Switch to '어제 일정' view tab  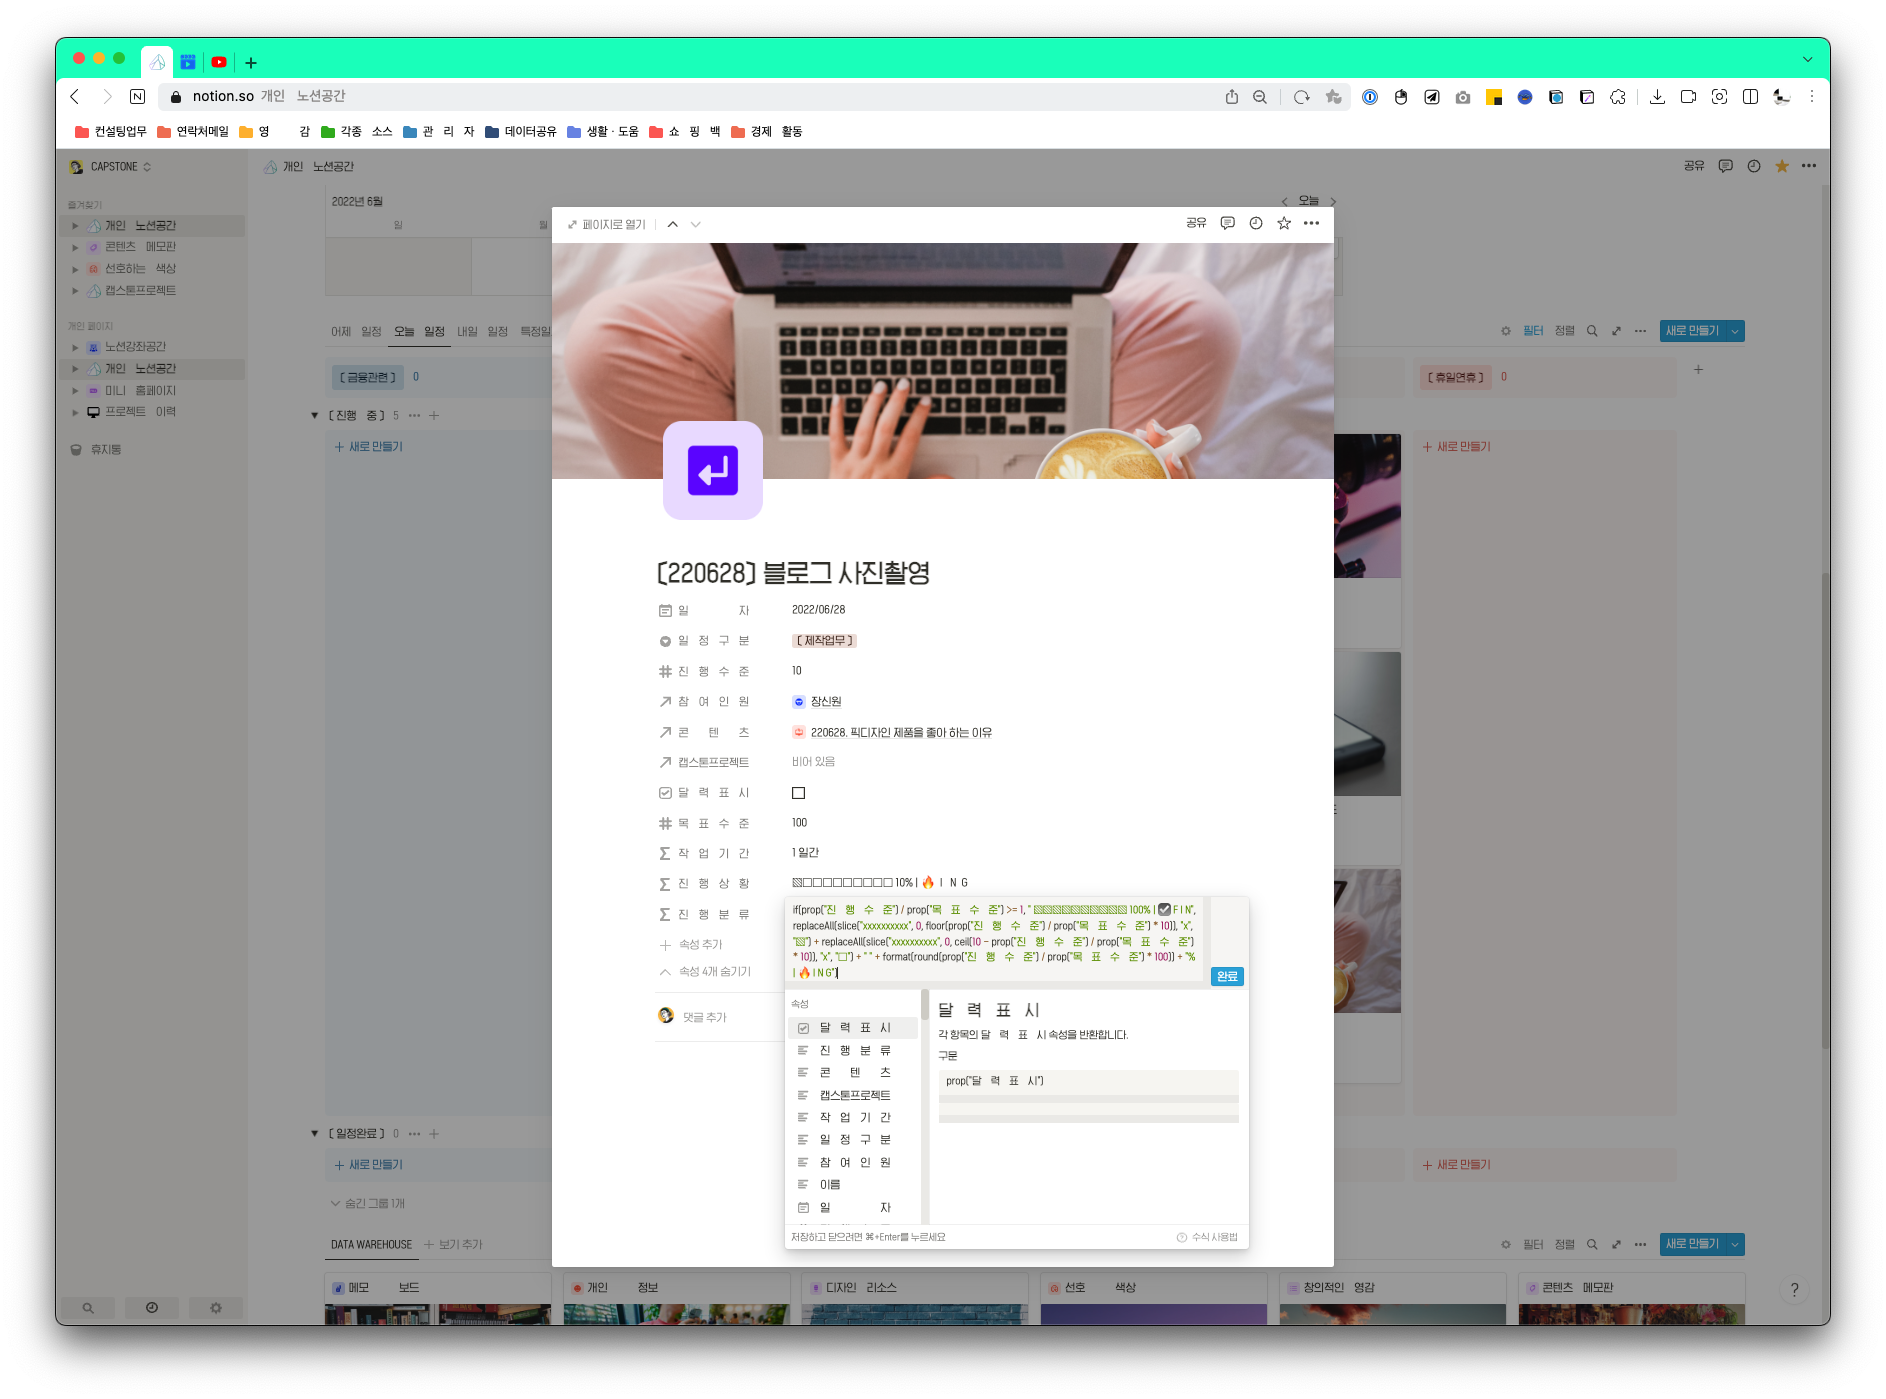(356, 331)
